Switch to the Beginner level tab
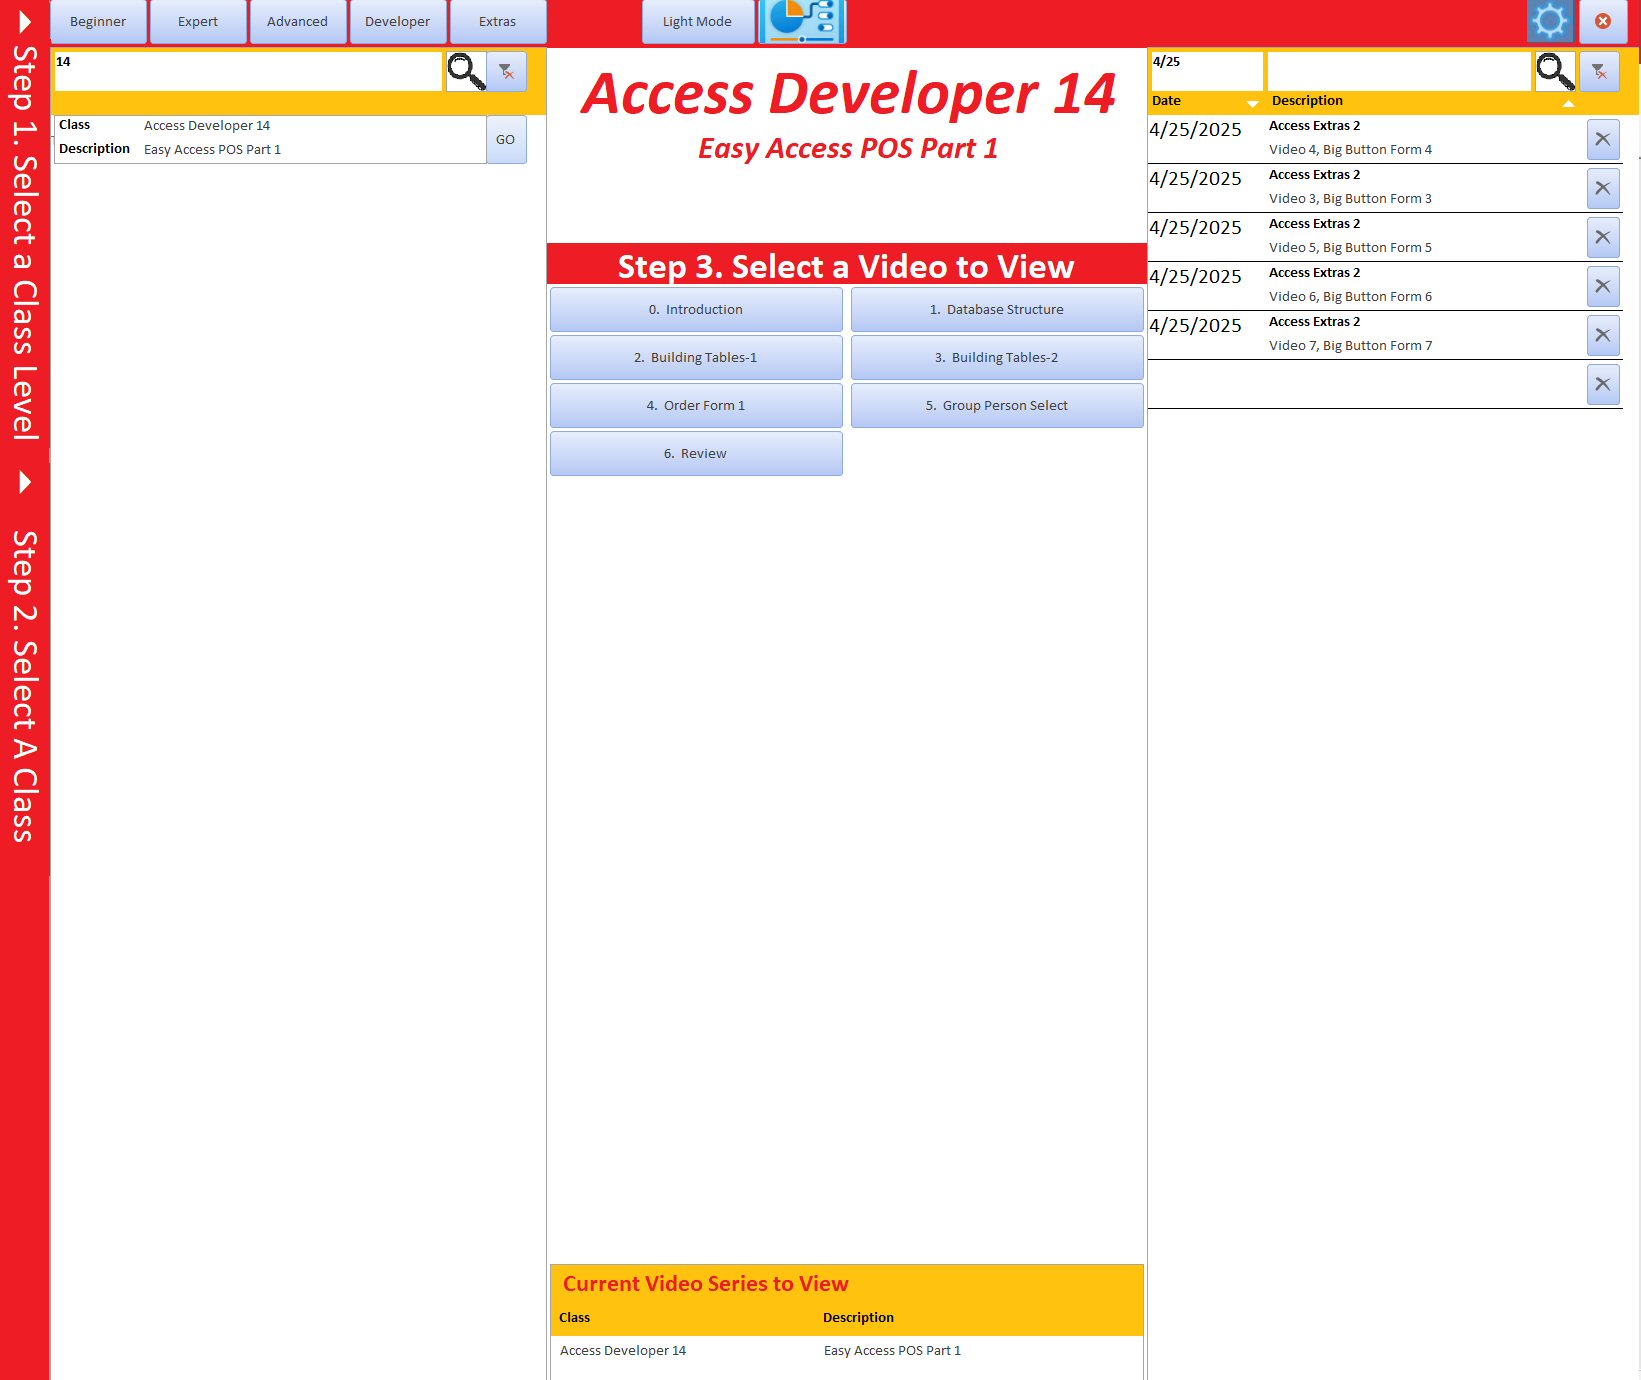The height and width of the screenshot is (1380, 1641). coord(98,21)
